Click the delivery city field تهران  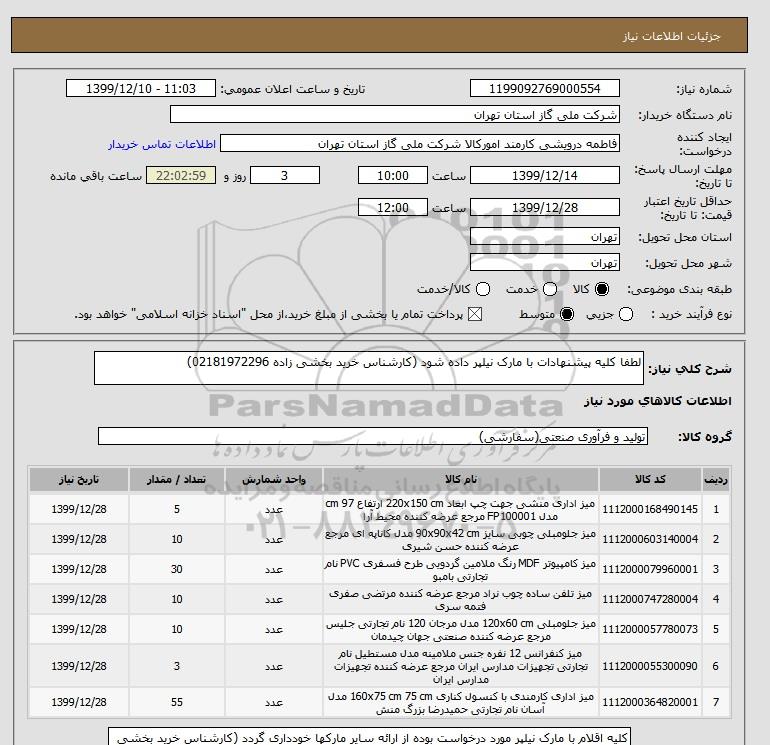click(545, 263)
